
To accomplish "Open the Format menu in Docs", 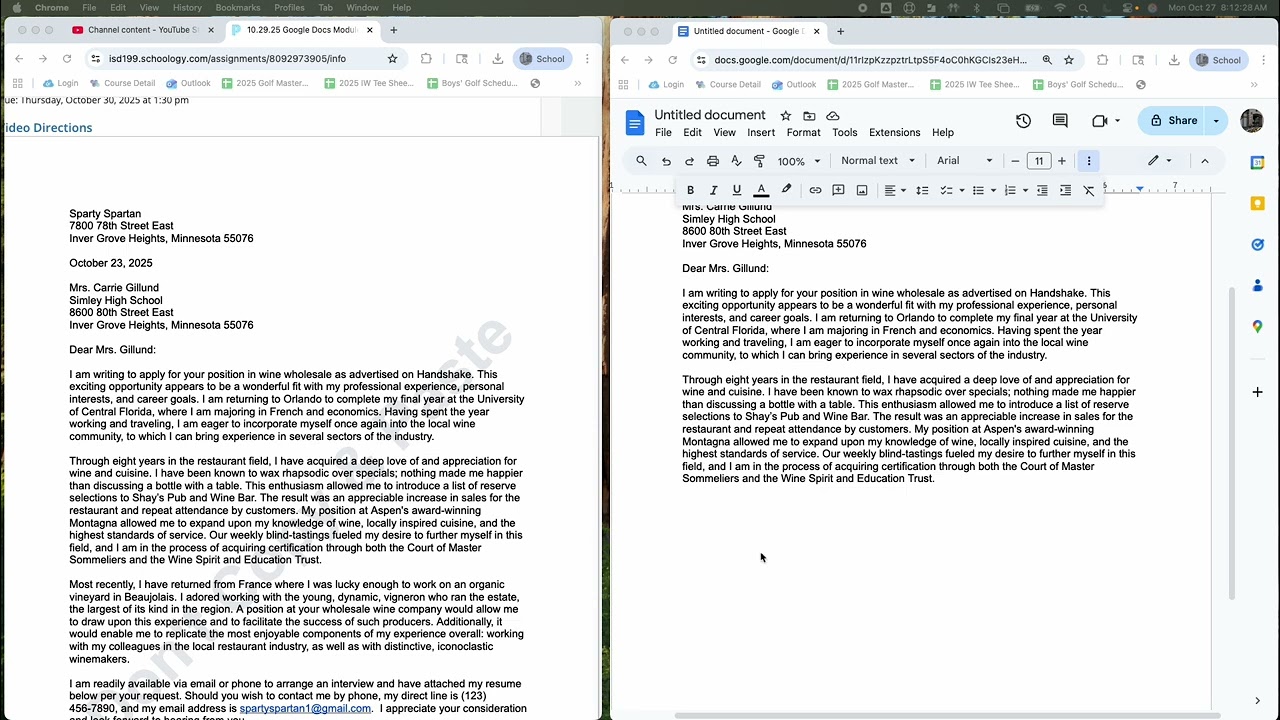I will point(803,133).
